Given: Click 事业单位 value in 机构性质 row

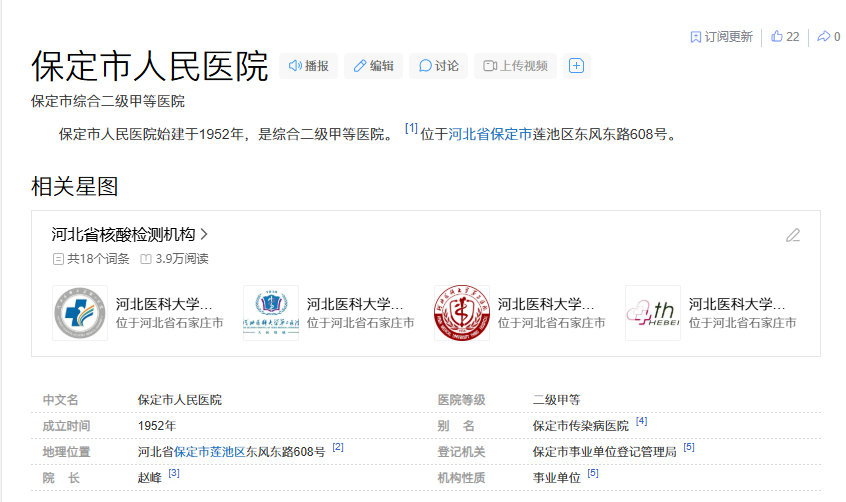Looking at the screenshot, I should [556, 478].
